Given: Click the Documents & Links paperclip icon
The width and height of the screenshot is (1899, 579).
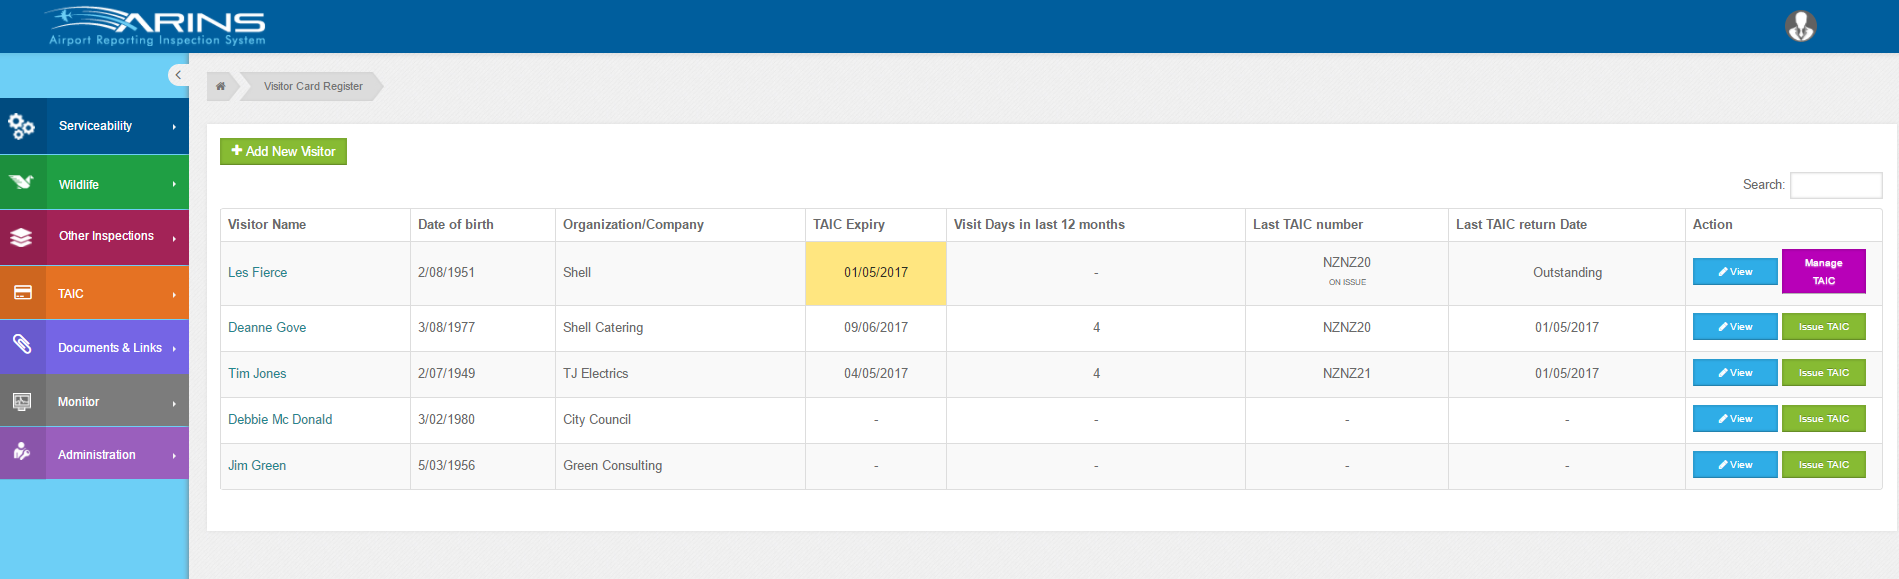Looking at the screenshot, I should tap(22, 346).
